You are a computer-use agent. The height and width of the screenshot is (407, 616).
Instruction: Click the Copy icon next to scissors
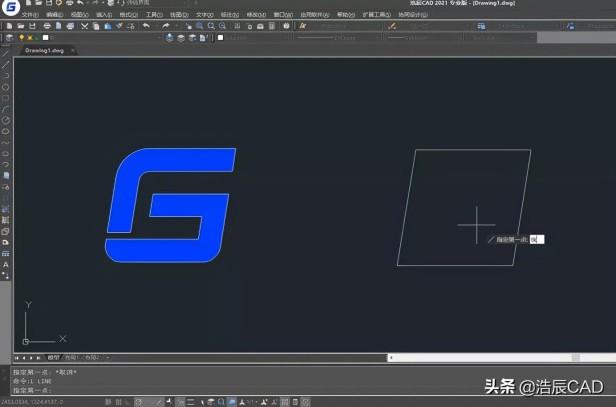pyautogui.click(x=96, y=26)
